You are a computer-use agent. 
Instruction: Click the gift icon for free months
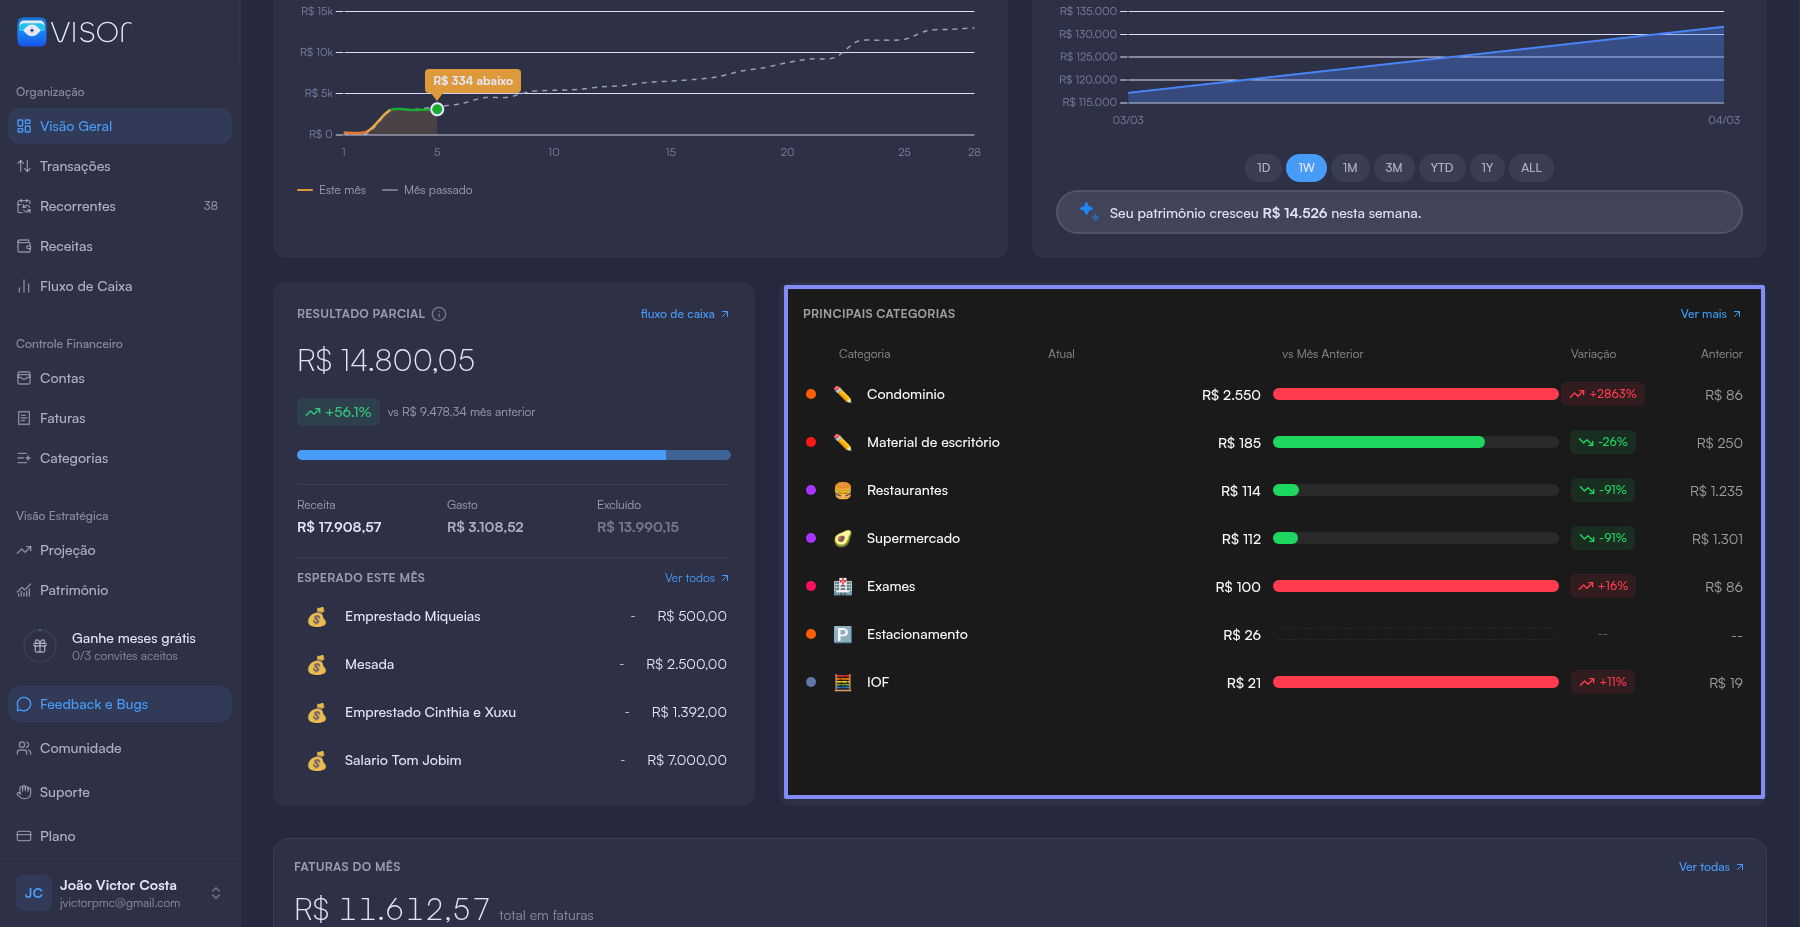click(x=40, y=646)
